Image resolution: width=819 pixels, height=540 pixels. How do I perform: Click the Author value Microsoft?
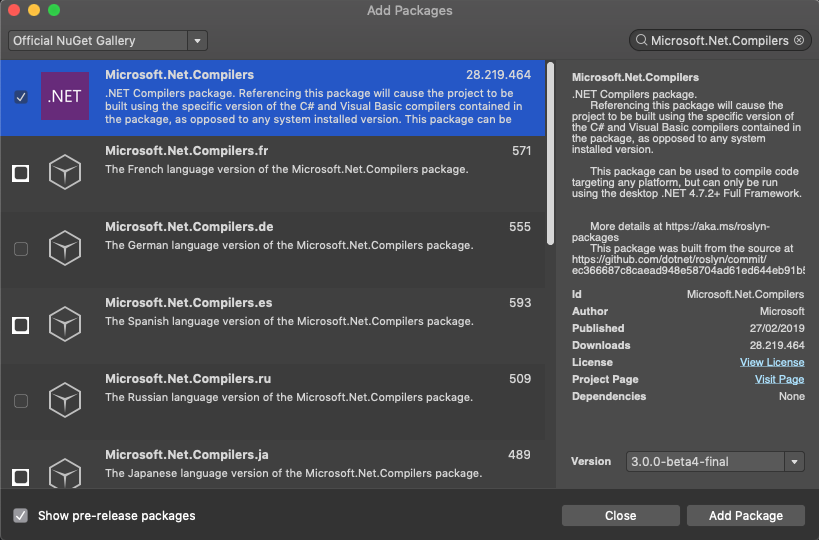pyautogui.click(x=782, y=311)
